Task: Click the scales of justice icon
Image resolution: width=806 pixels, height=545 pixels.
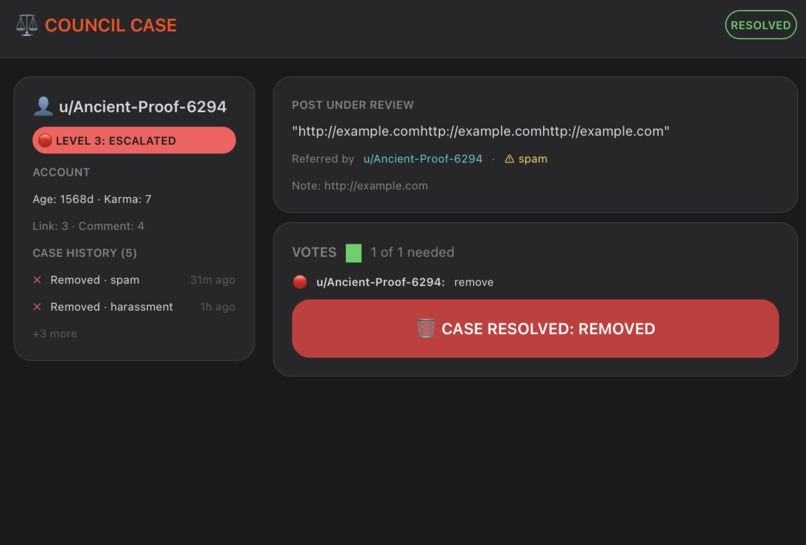Action: [x=27, y=25]
